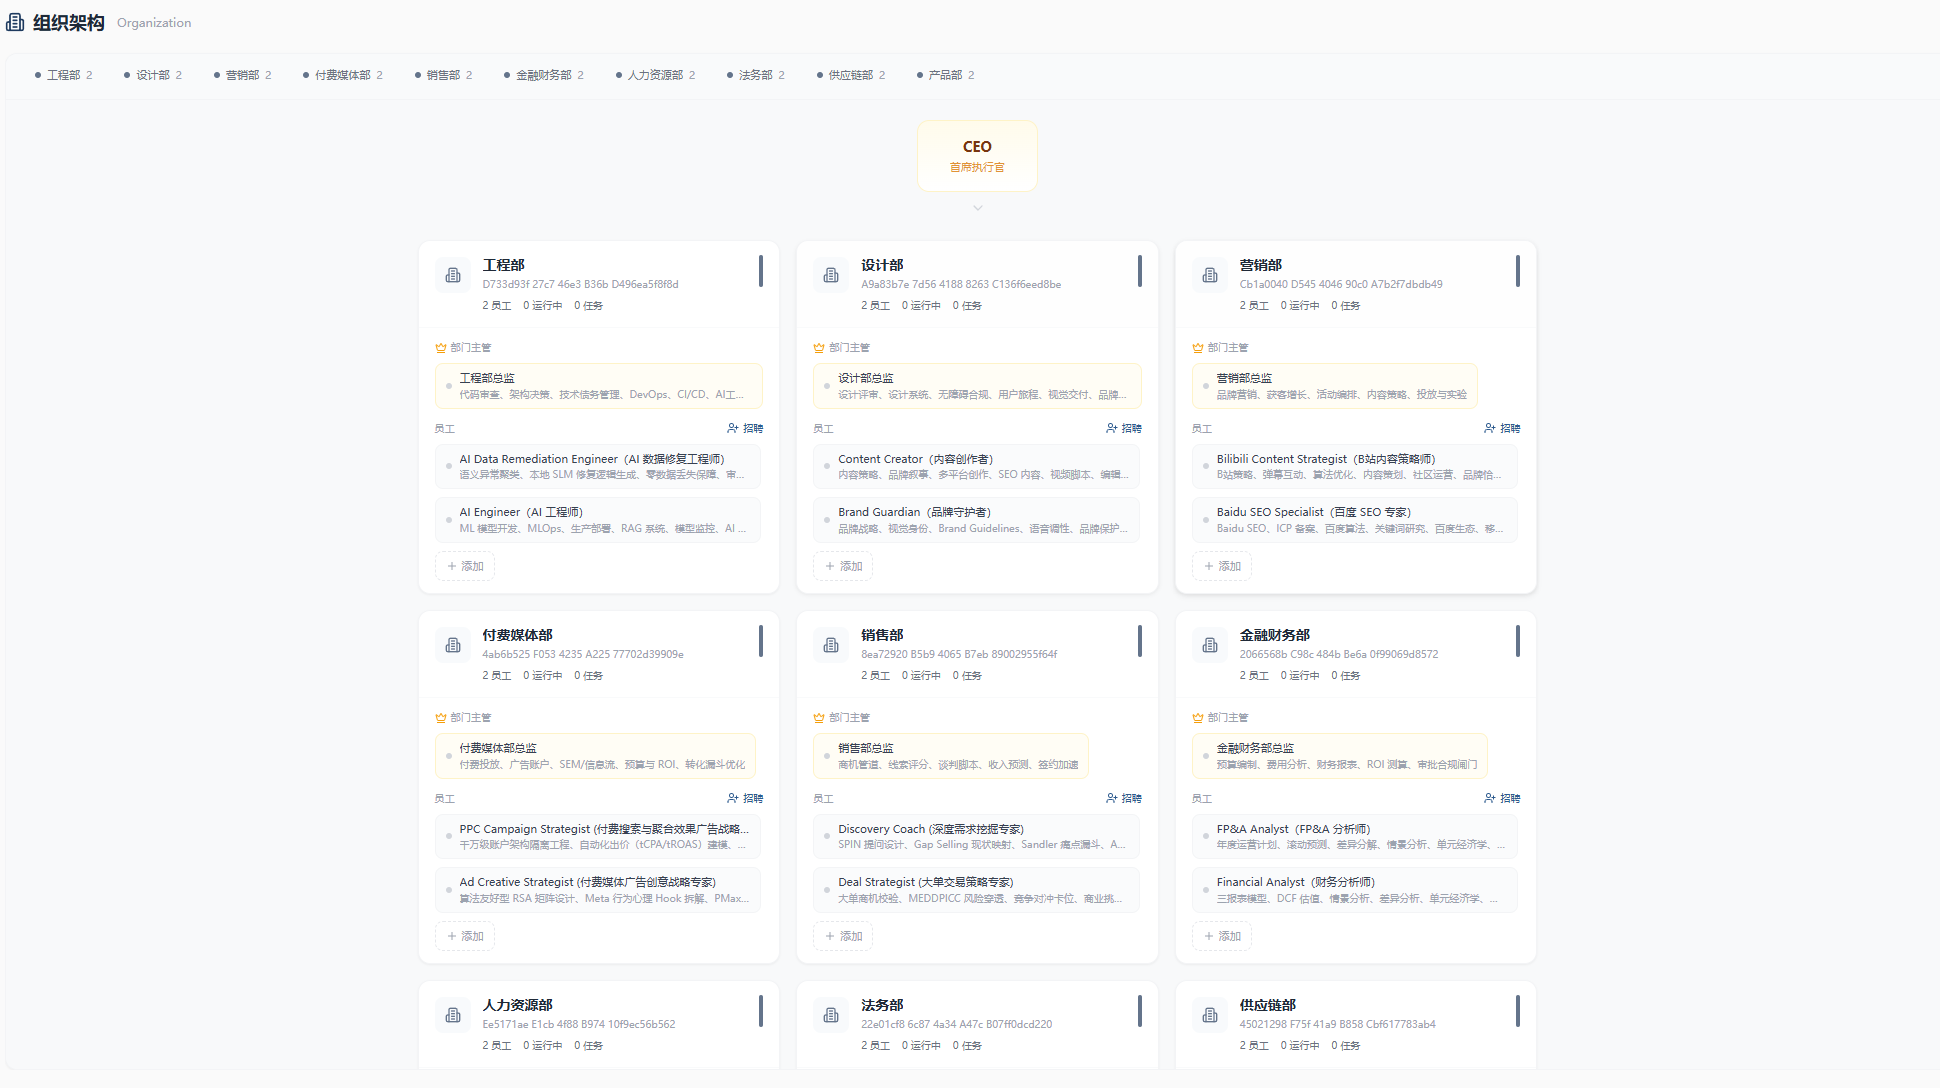Click the building icon on the 供应链部 card
The height and width of the screenshot is (1088, 1940).
1210,1015
